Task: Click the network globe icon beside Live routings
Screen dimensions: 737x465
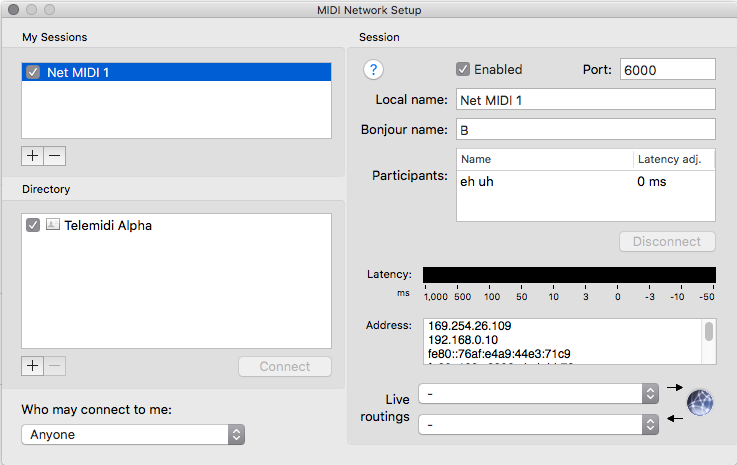Action: [701, 402]
